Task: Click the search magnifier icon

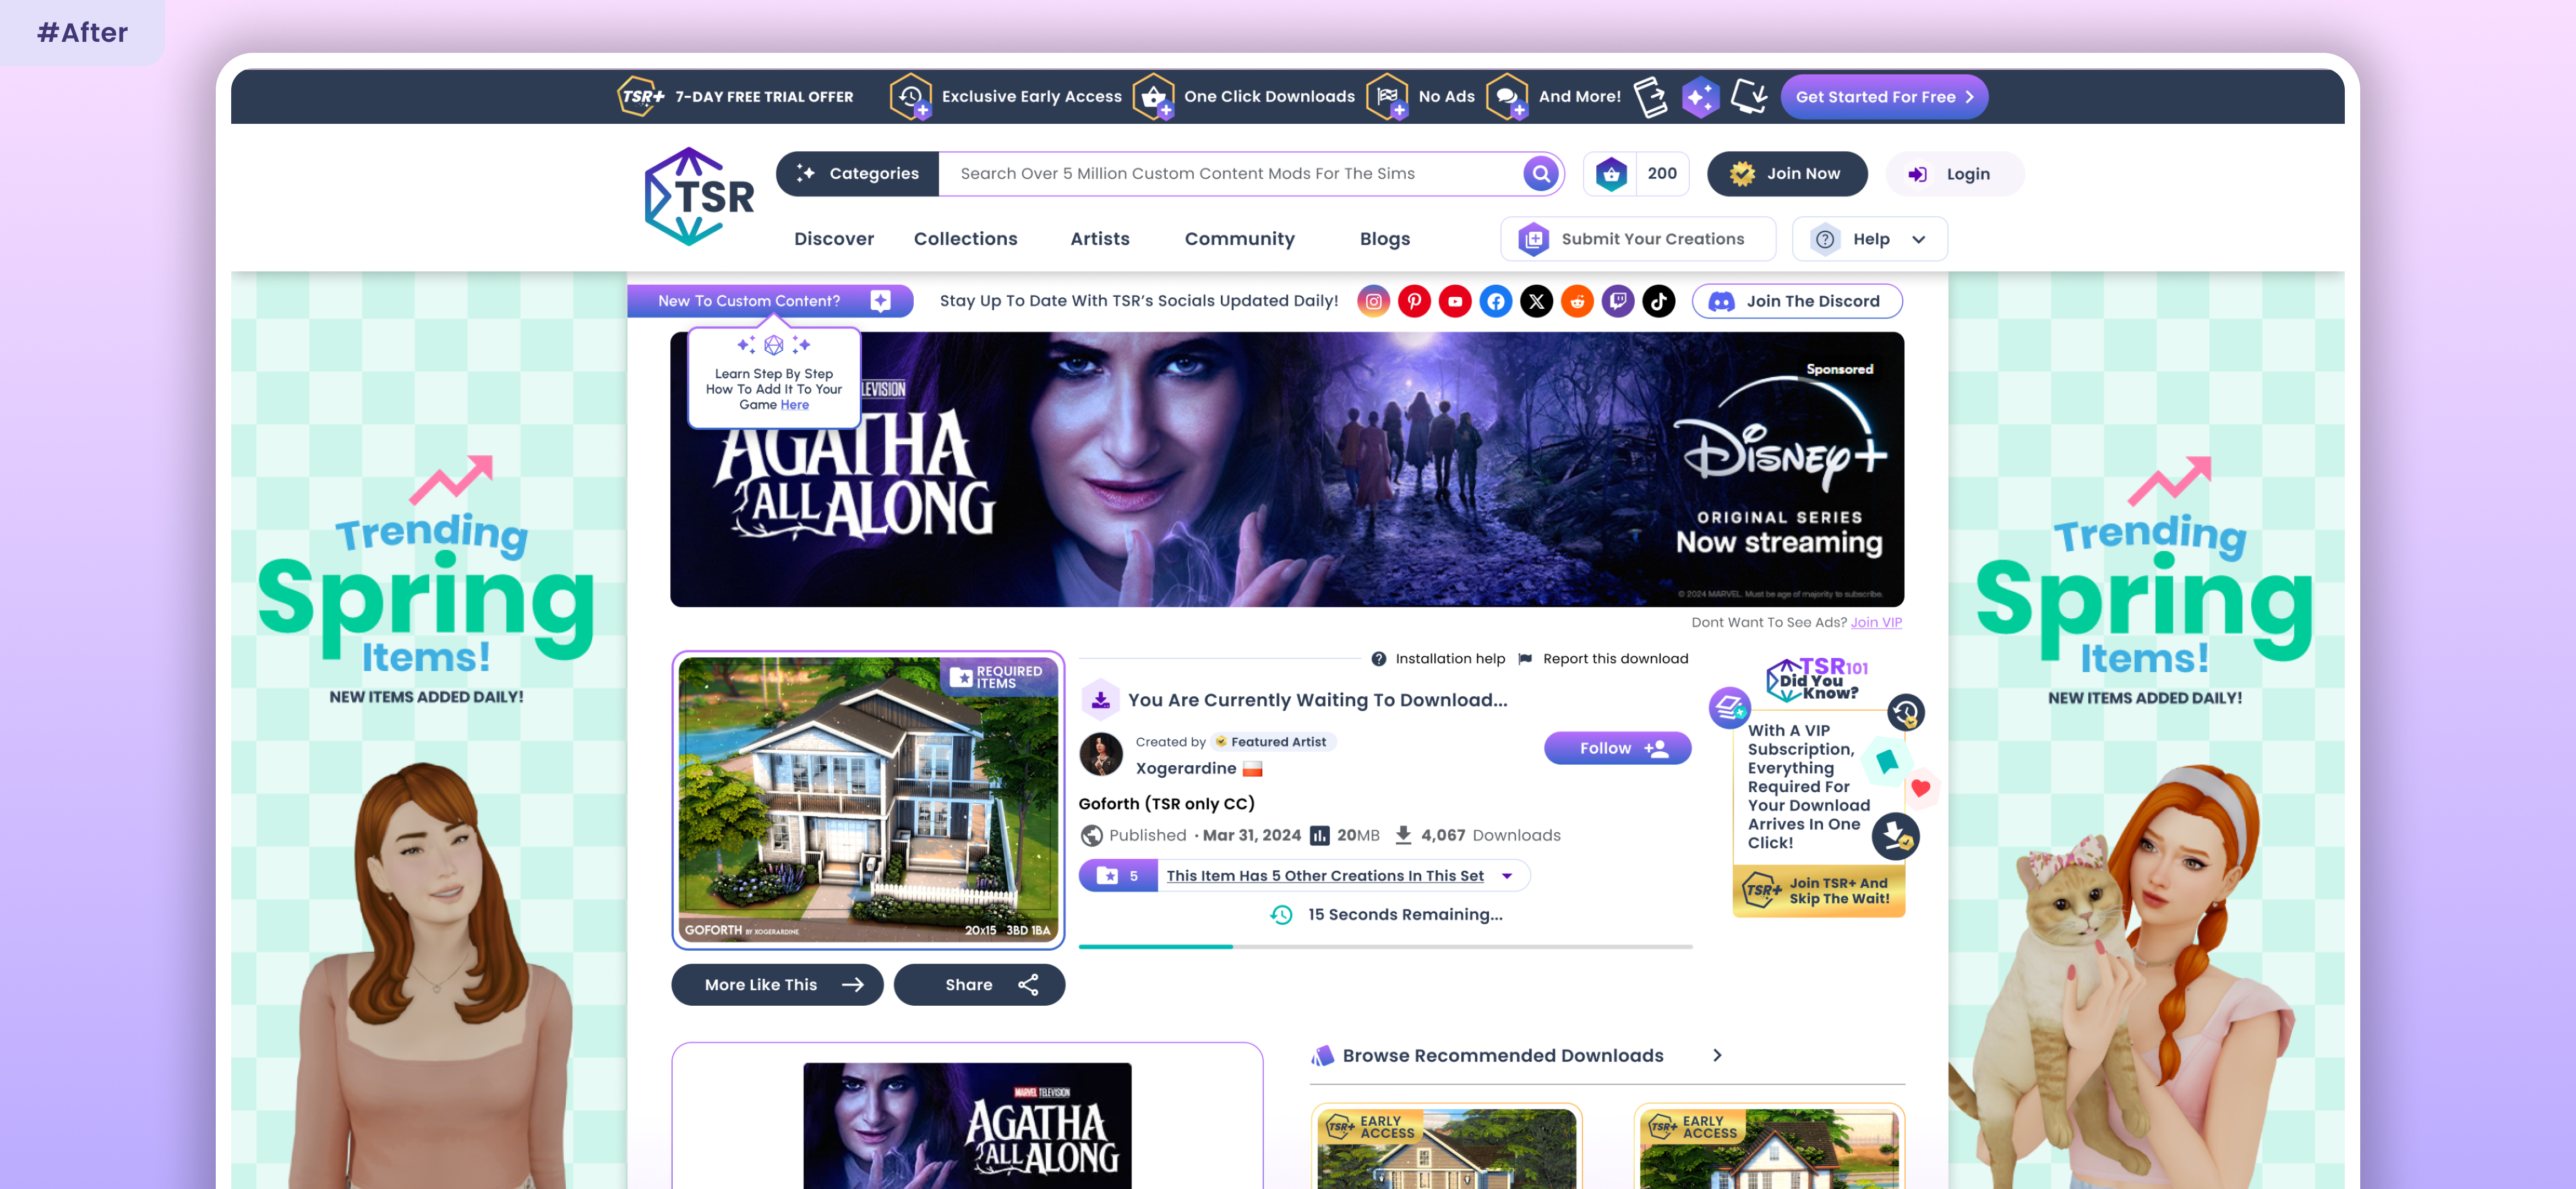Action: pos(1541,174)
